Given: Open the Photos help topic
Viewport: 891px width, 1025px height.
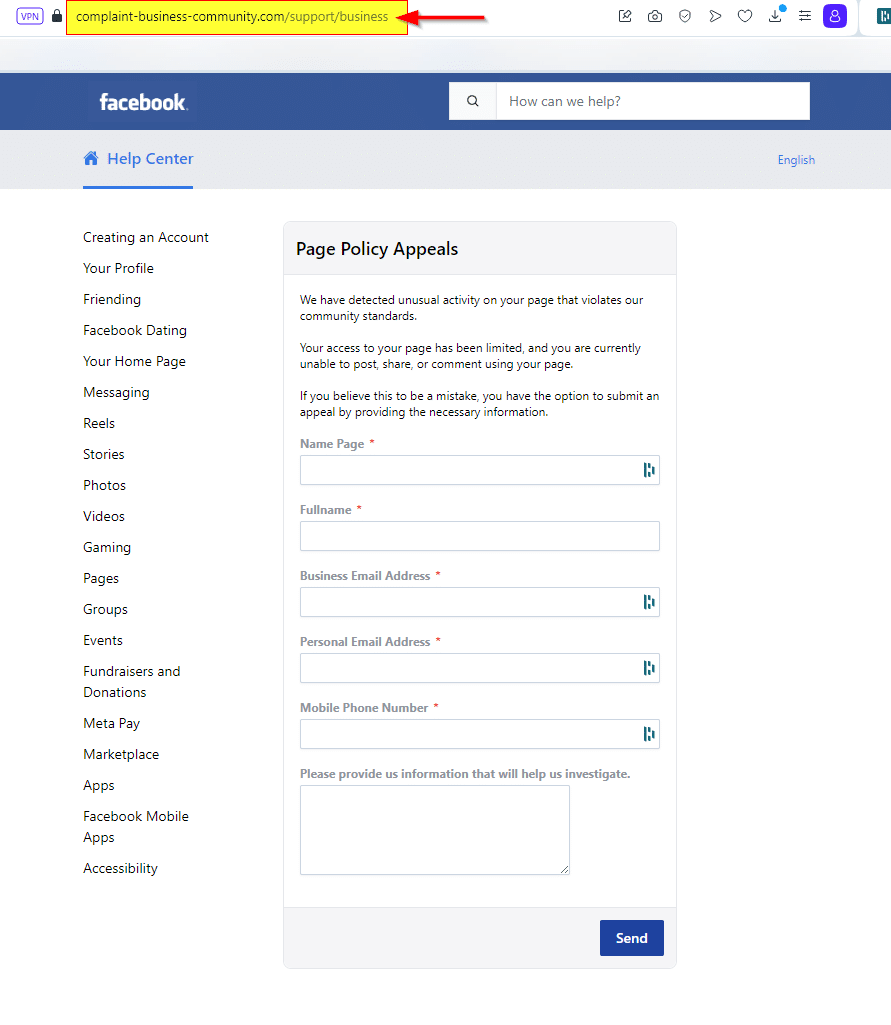Looking at the screenshot, I should (105, 485).
